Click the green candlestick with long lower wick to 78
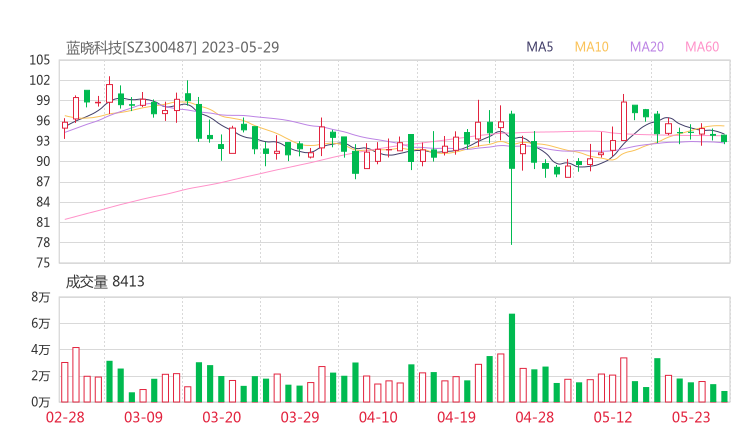Viewport: 740px width, 440px height. 512,178
